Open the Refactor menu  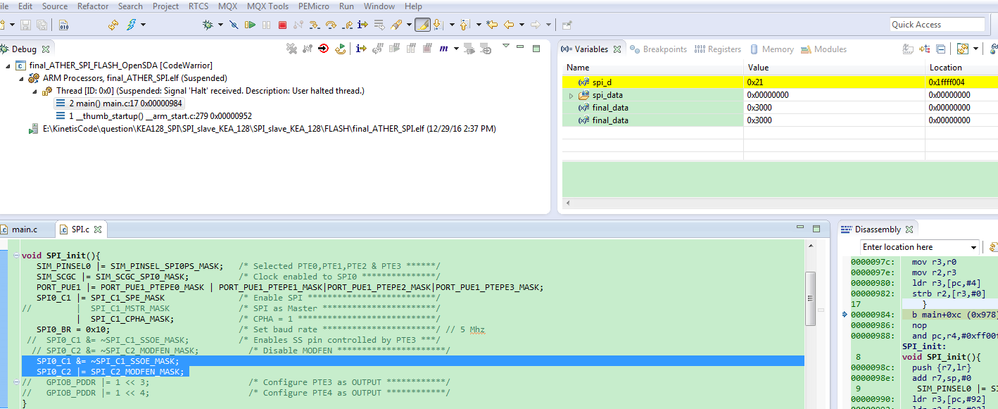click(93, 6)
